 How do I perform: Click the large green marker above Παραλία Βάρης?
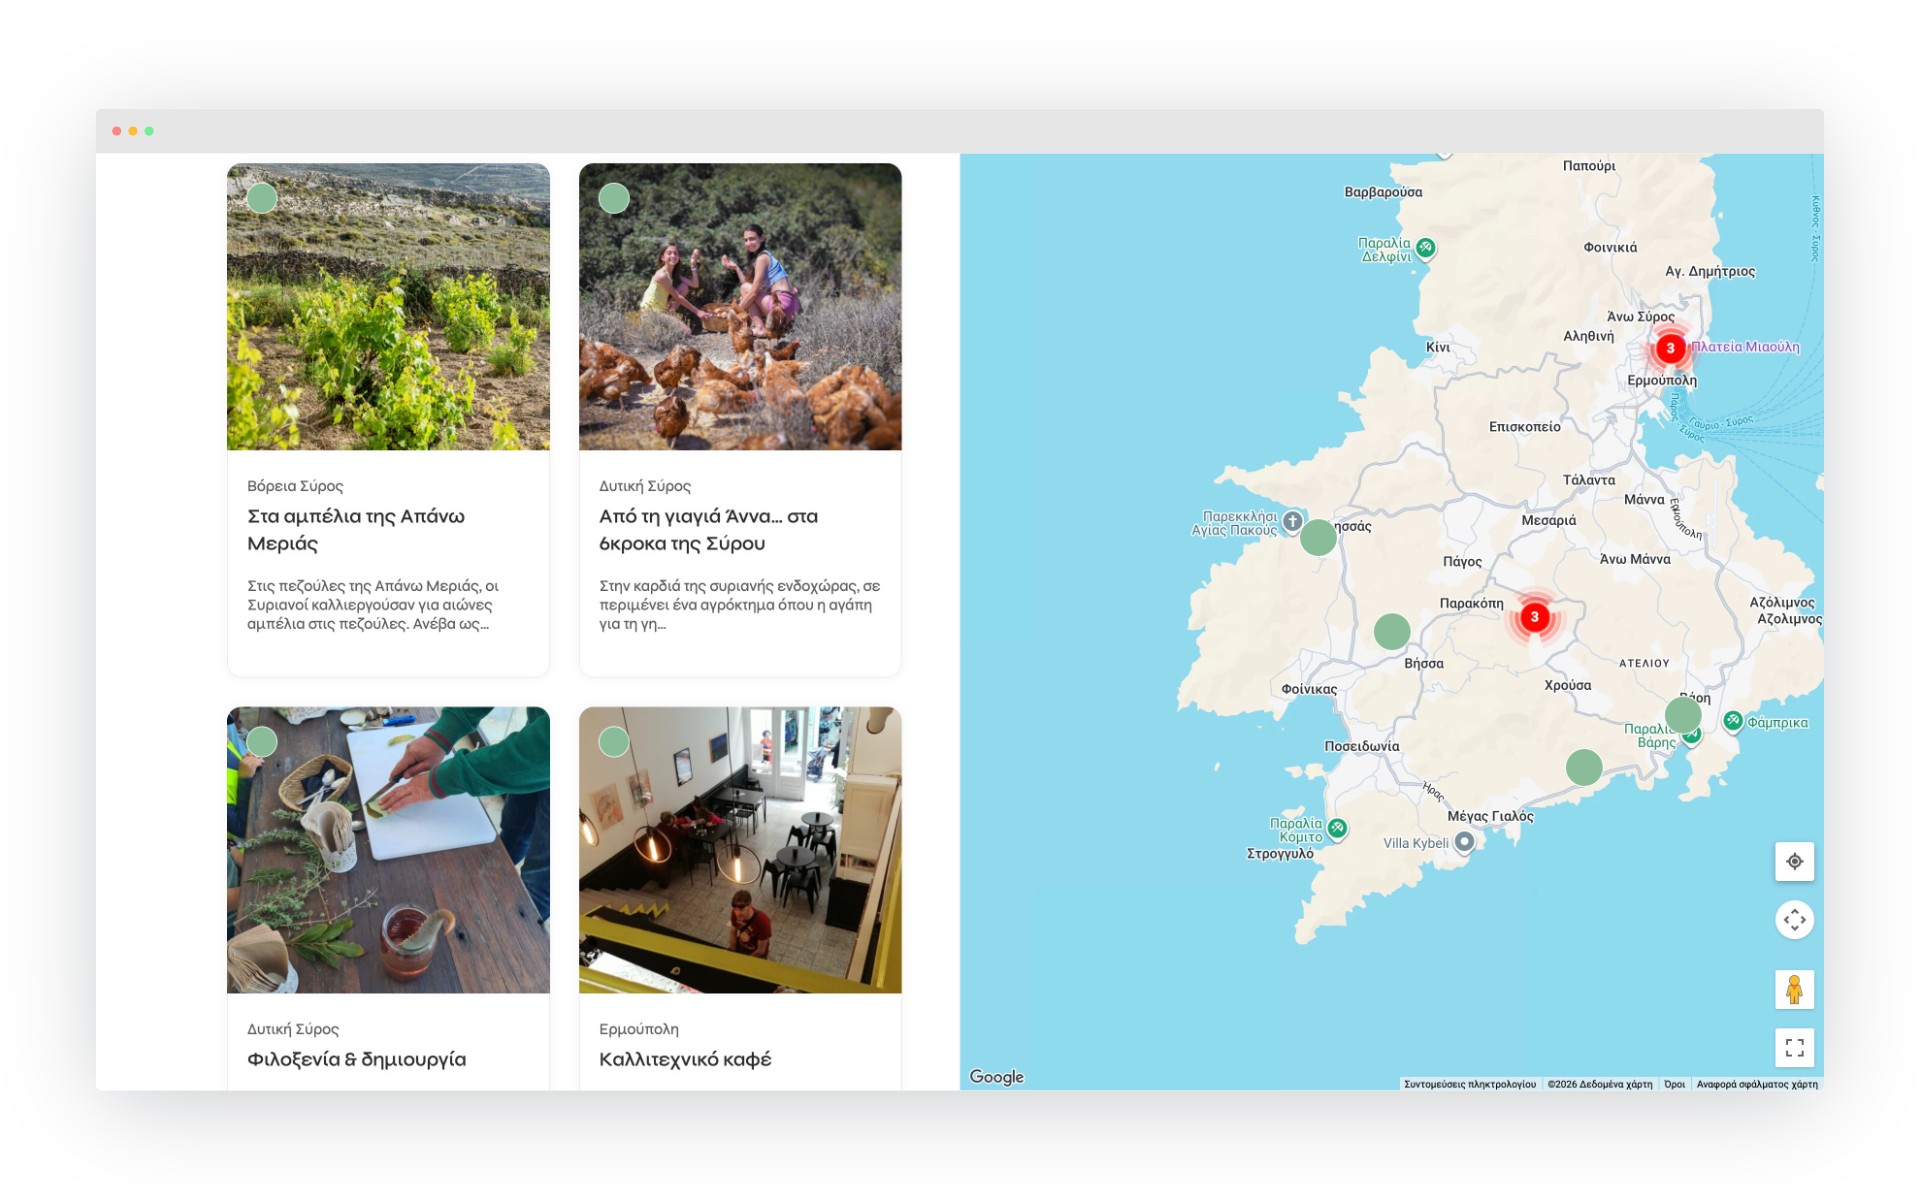tap(1682, 715)
